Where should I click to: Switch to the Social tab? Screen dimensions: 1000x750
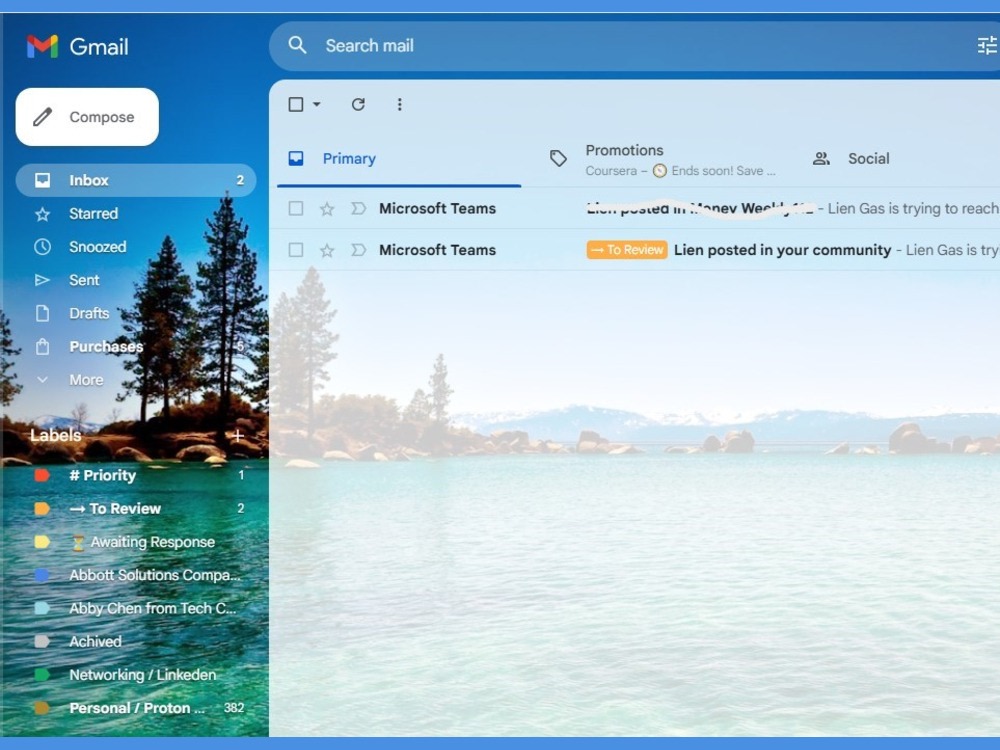(x=899, y=159)
